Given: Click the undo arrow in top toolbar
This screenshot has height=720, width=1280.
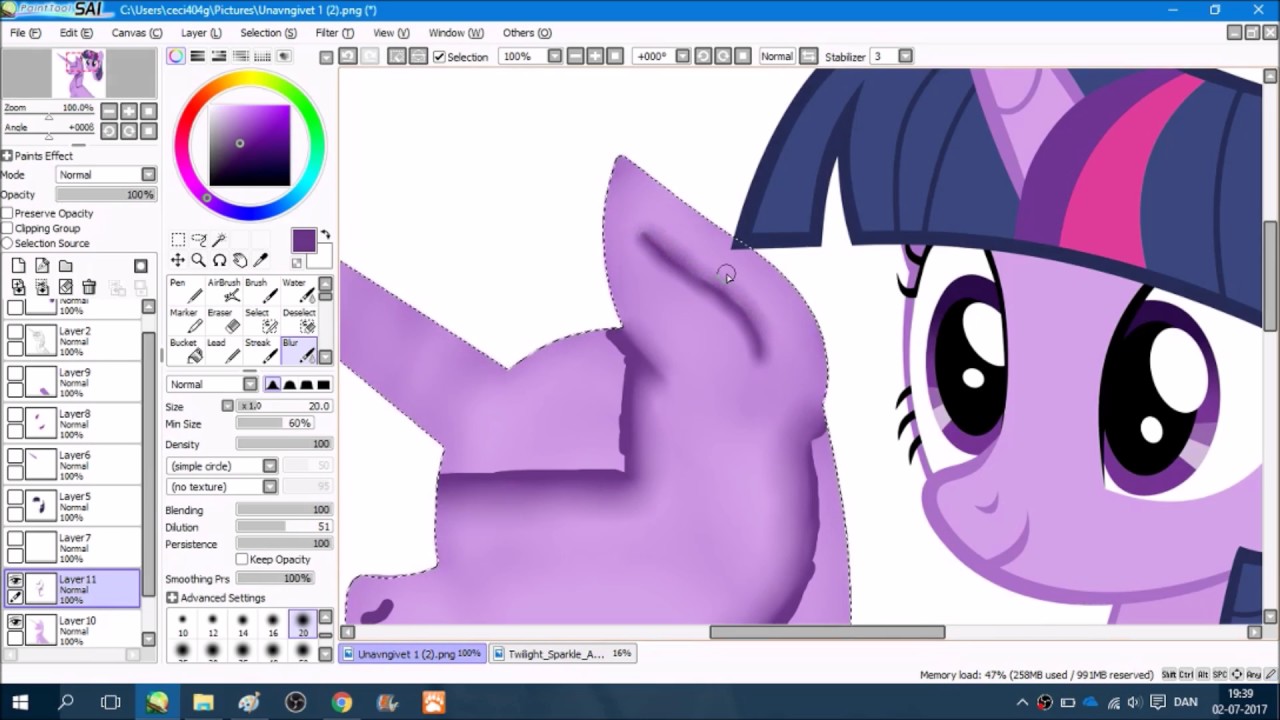Looking at the screenshot, I should tap(348, 56).
